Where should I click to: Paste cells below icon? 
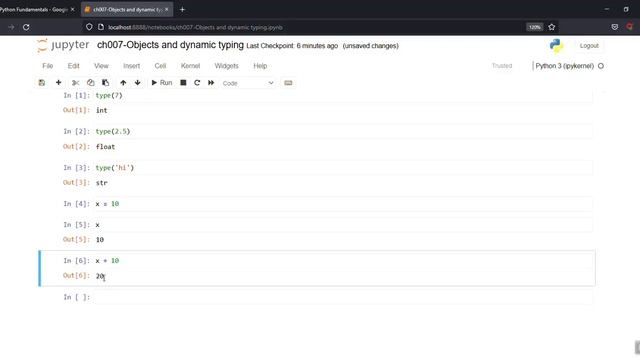pyautogui.click(x=105, y=83)
